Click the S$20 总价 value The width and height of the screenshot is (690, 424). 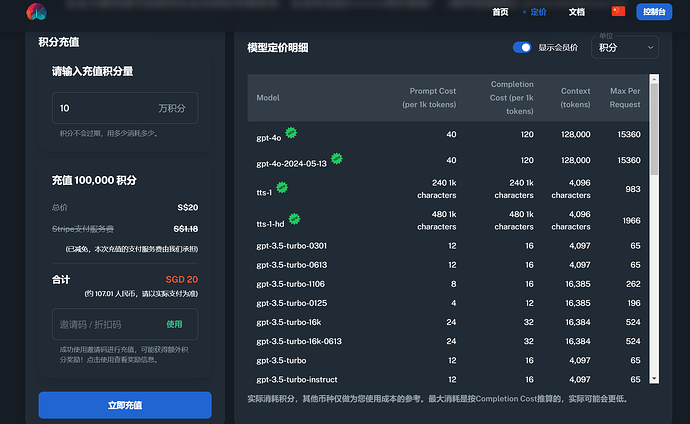tap(188, 207)
